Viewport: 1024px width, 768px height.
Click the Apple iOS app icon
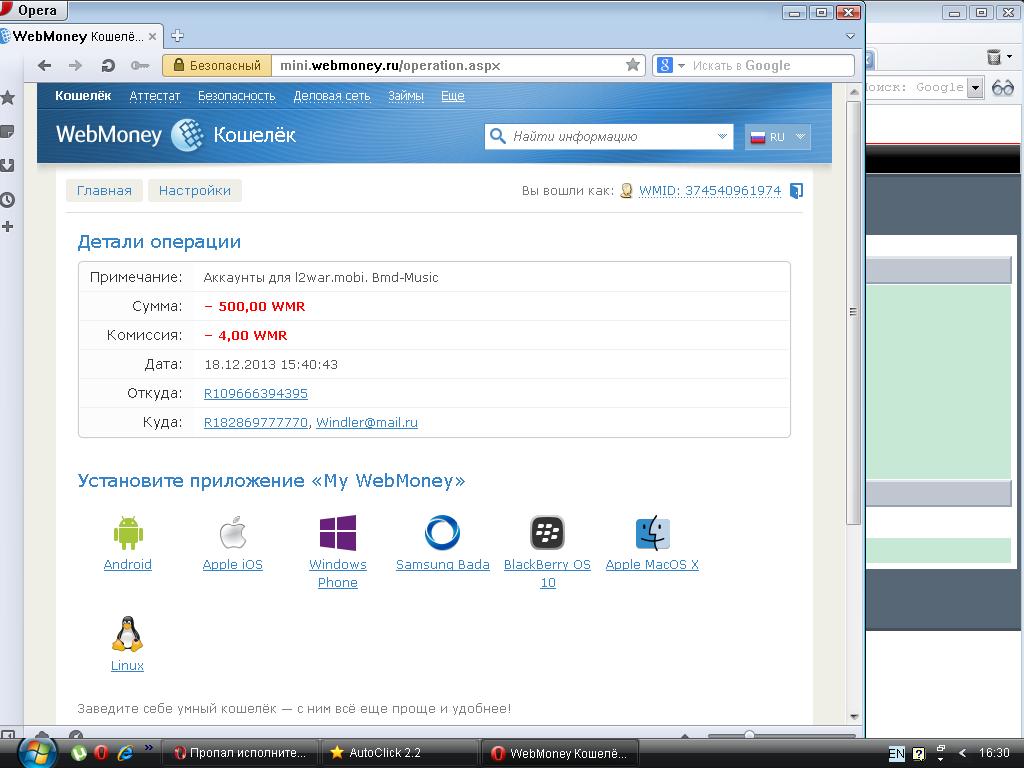point(232,533)
